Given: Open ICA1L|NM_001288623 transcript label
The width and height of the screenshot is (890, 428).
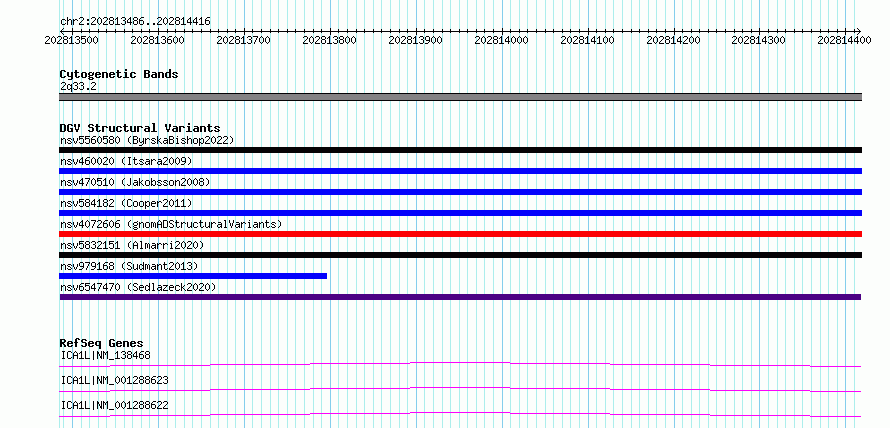Looking at the screenshot, I should [114, 380].
